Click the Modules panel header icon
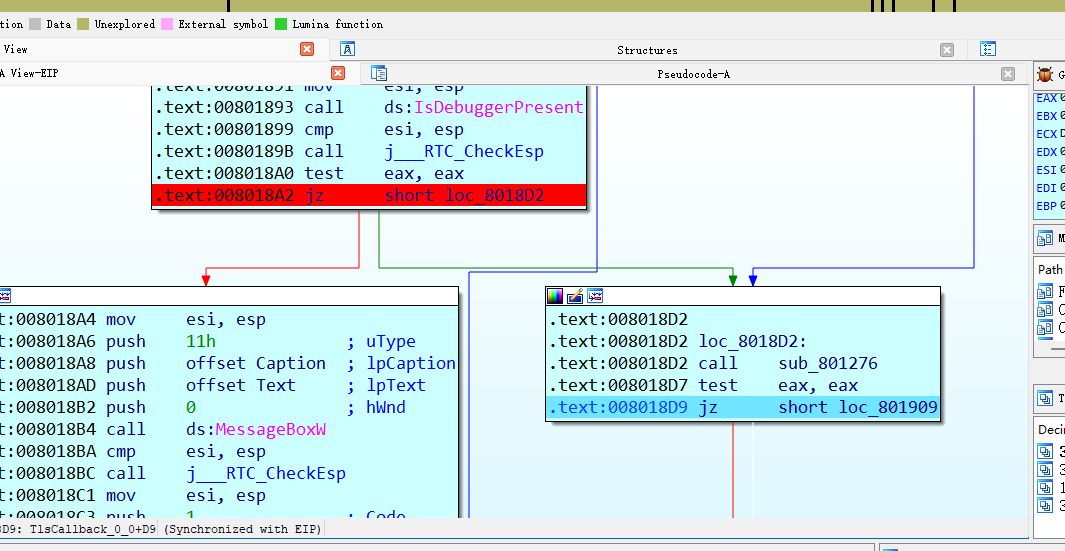The image size is (1065, 551). point(1044,238)
